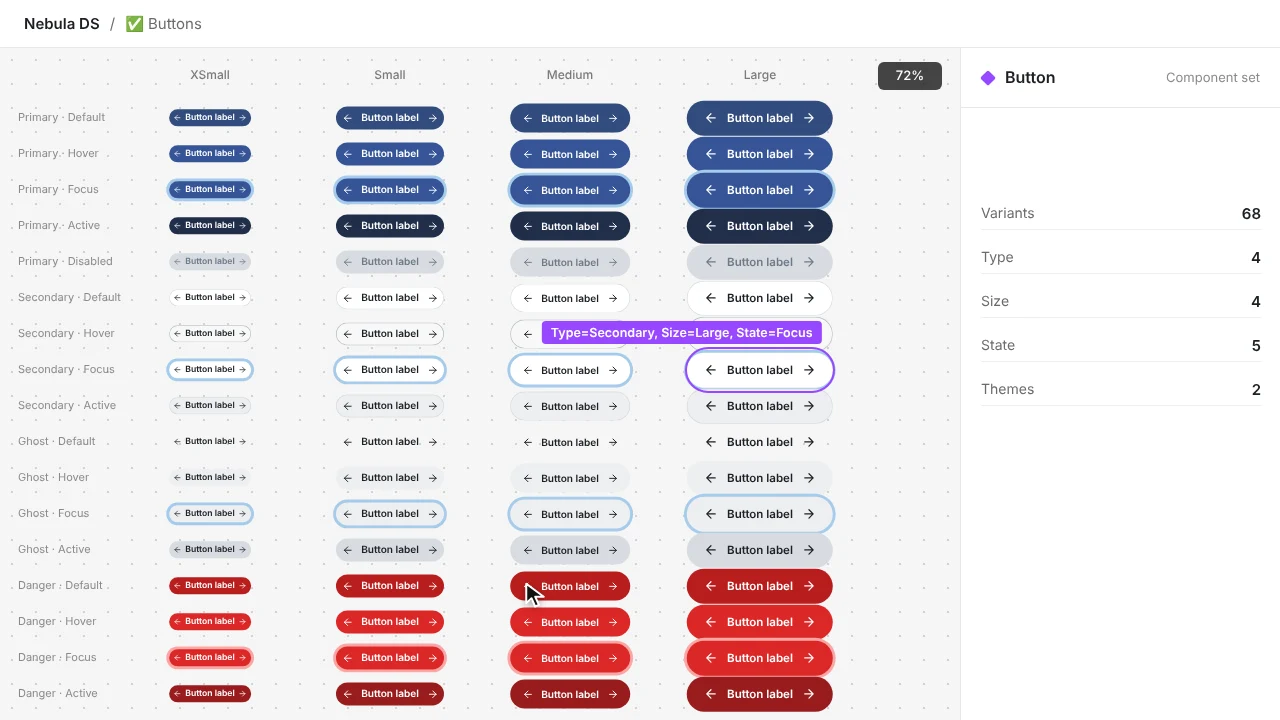
Task: Open the Nebula DS breadcrumb link
Action: coord(62,24)
